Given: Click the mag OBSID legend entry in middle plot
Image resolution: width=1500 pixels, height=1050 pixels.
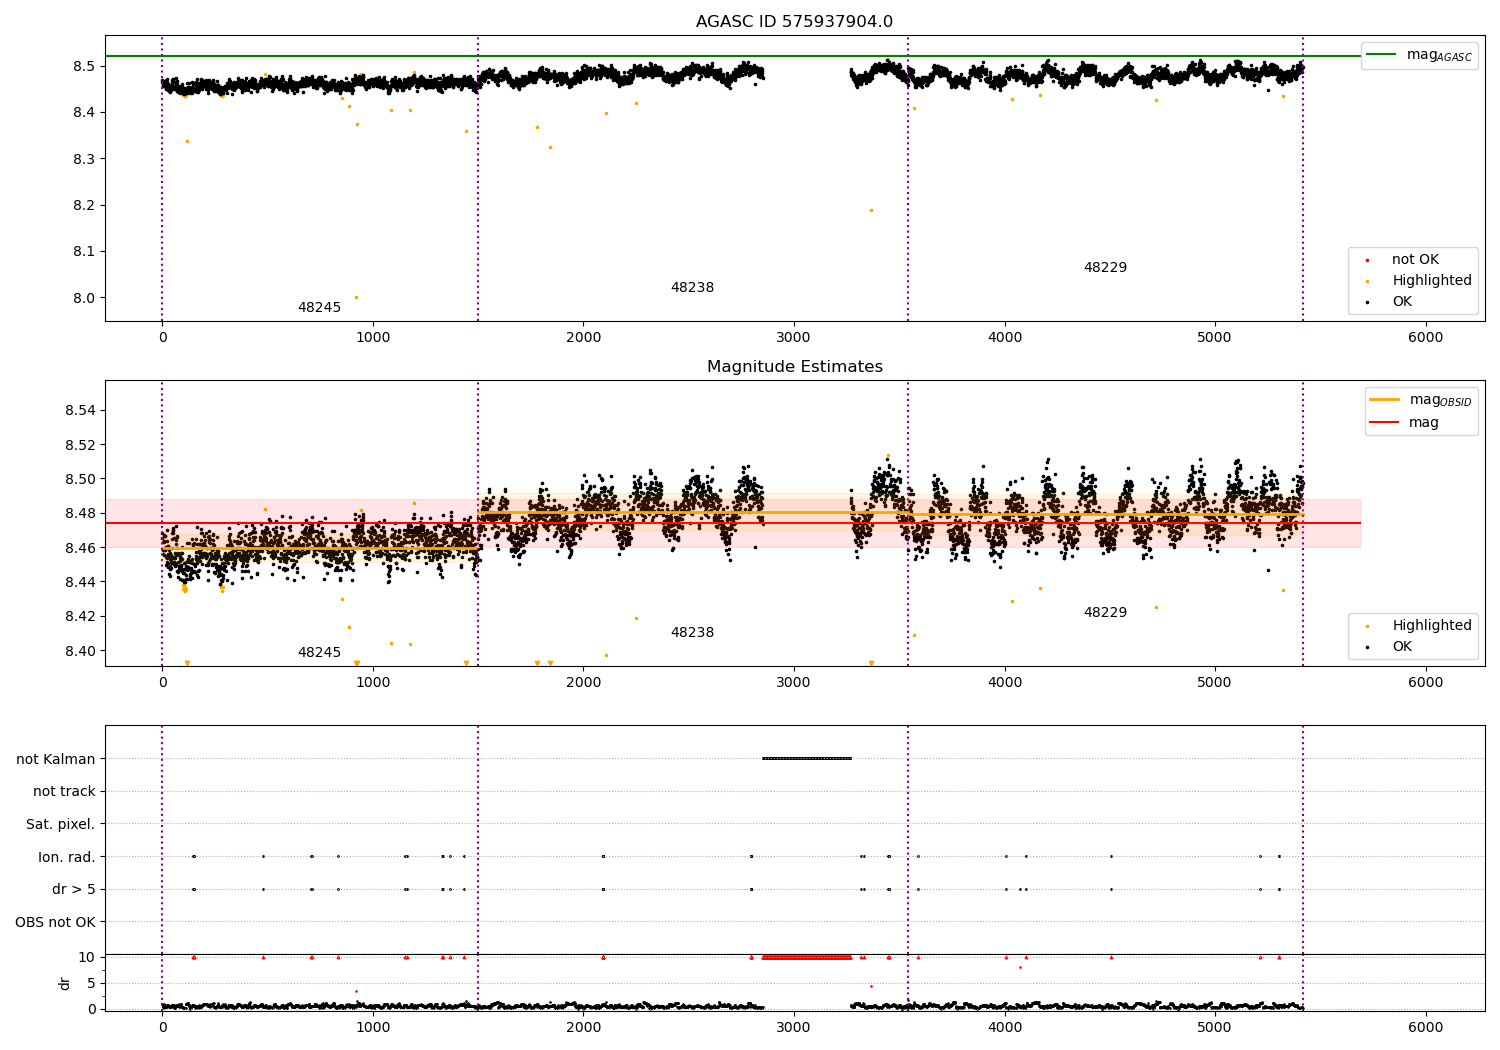Looking at the screenshot, I should coord(1419,400).
